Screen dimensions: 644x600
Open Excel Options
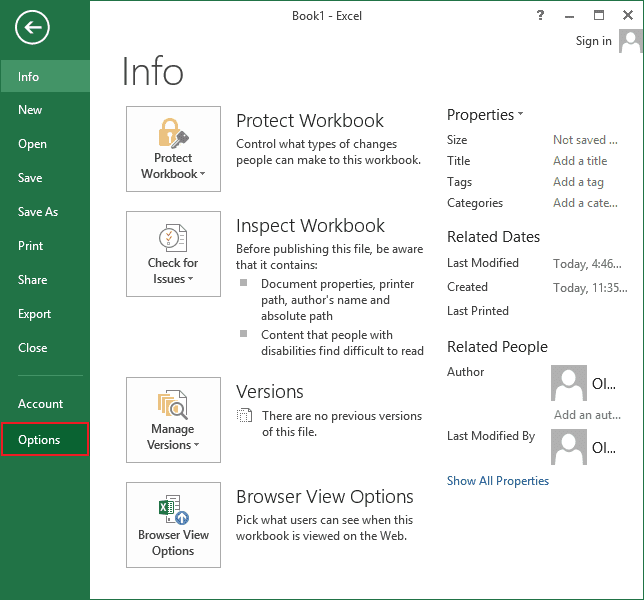[45, 439]
